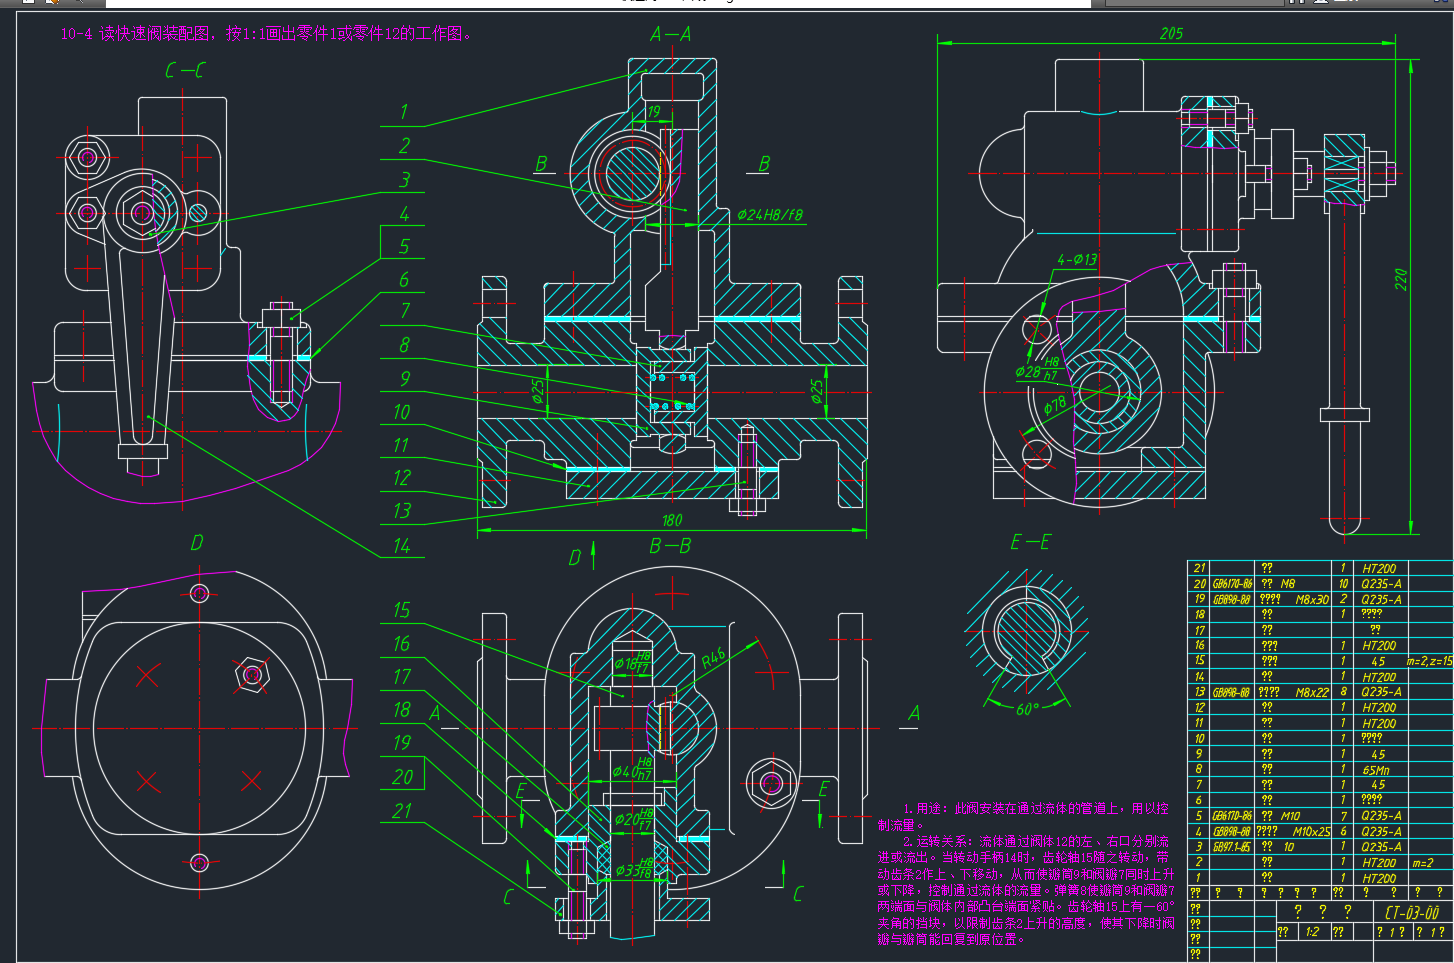Select the A—A section view title
The image size is (1454, 963).
point(670,35)
